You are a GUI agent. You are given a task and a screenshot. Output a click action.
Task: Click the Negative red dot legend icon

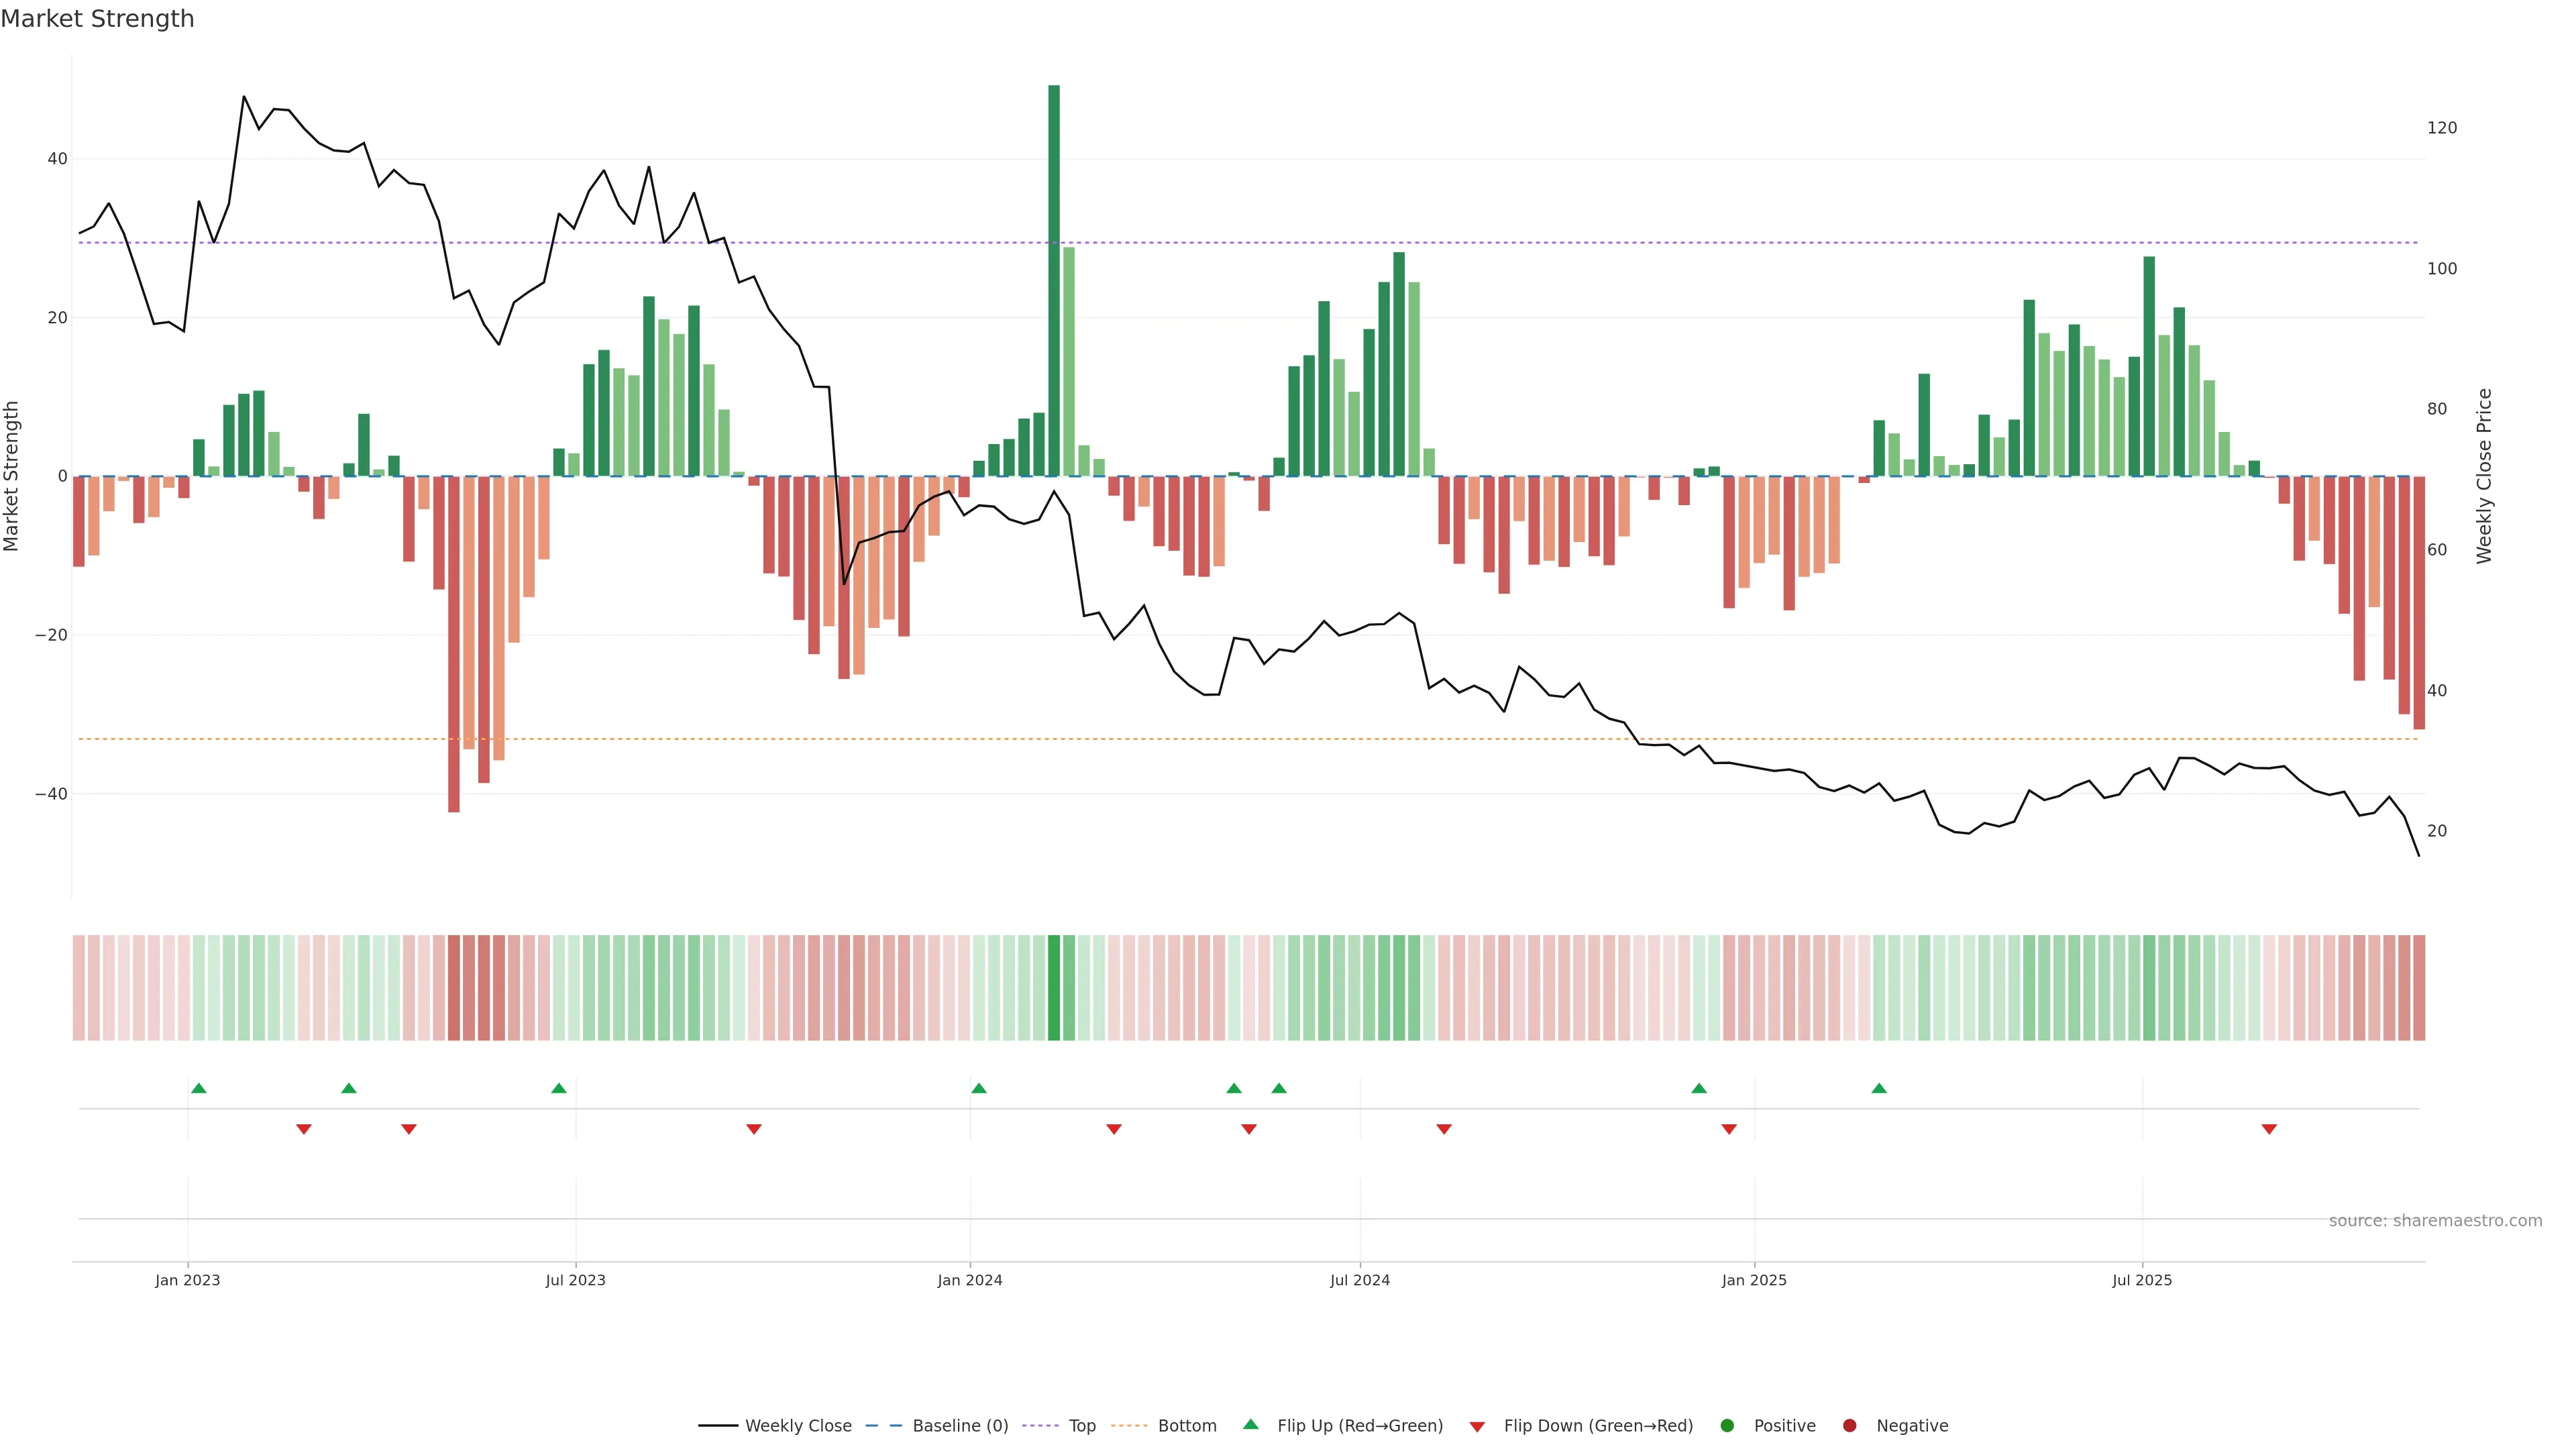click(1849, 1426)
